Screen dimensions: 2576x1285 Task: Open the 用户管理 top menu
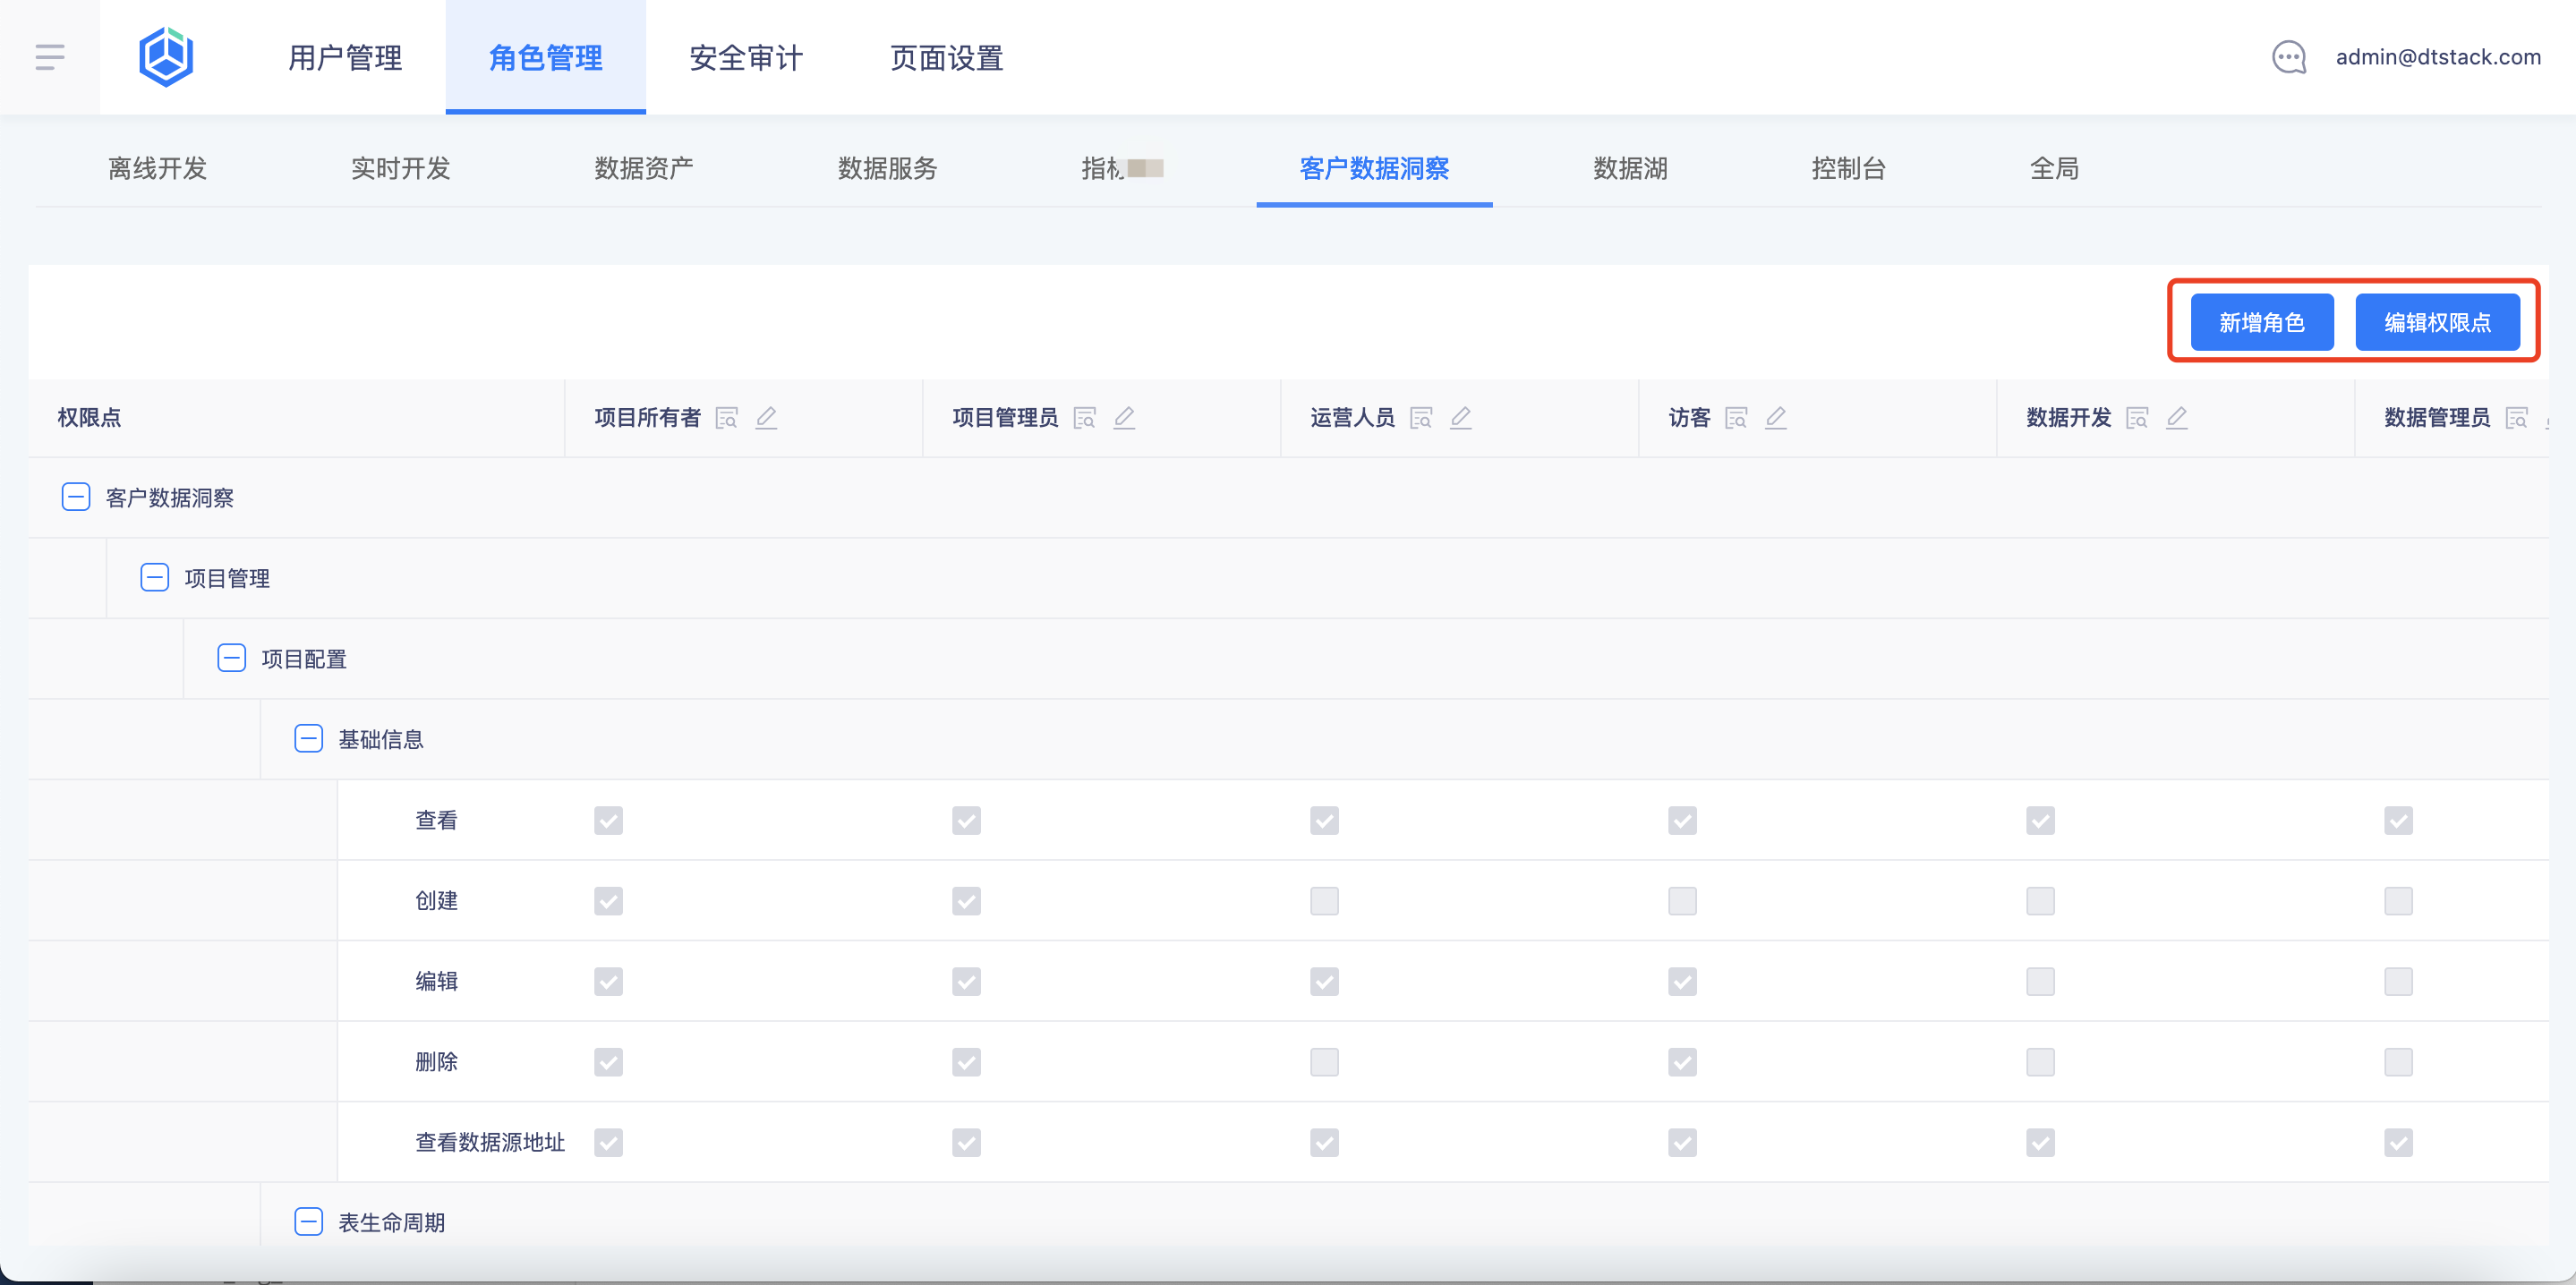(x=345, y=57)
